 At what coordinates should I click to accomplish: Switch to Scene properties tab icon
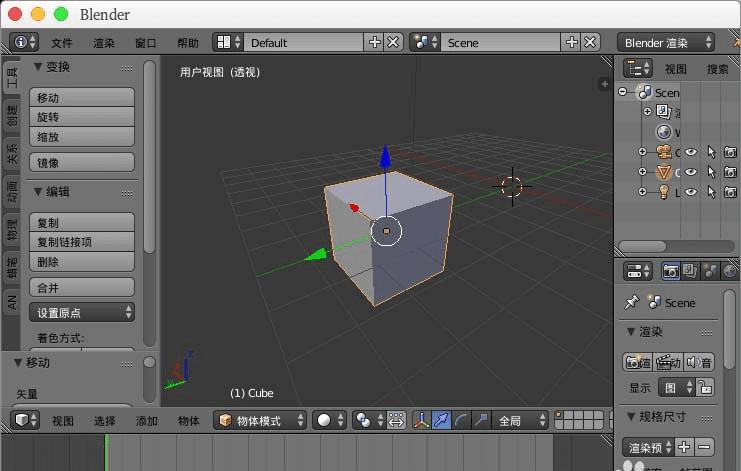pos(709,271)
